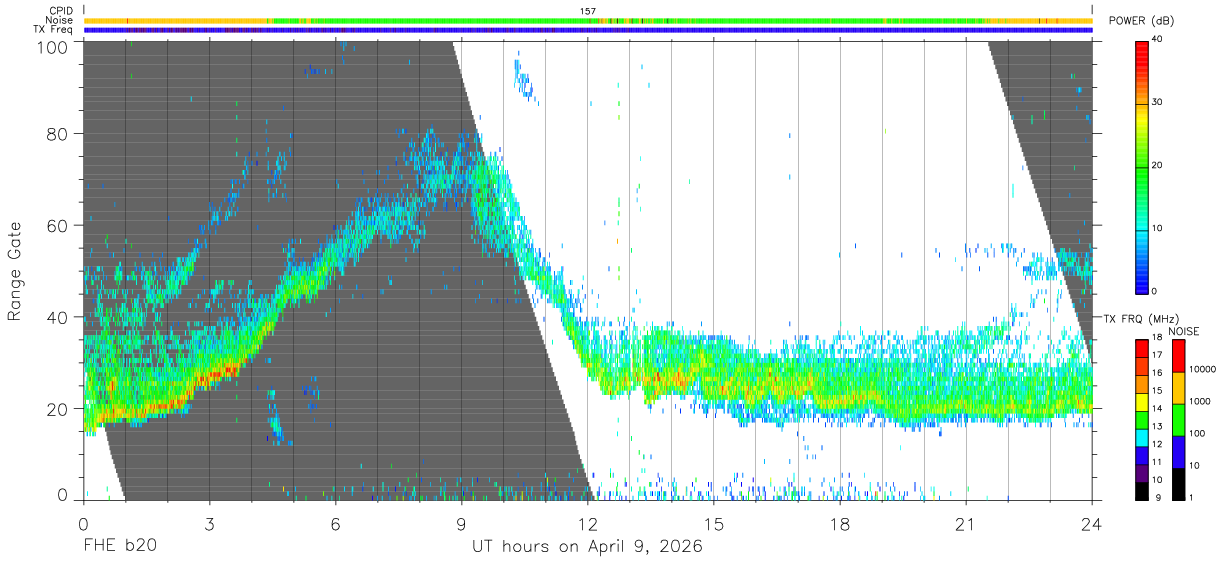Click the 40 tick on Range Gate axis
Viewport: 1228px width, 567px height.
point(56,317)
